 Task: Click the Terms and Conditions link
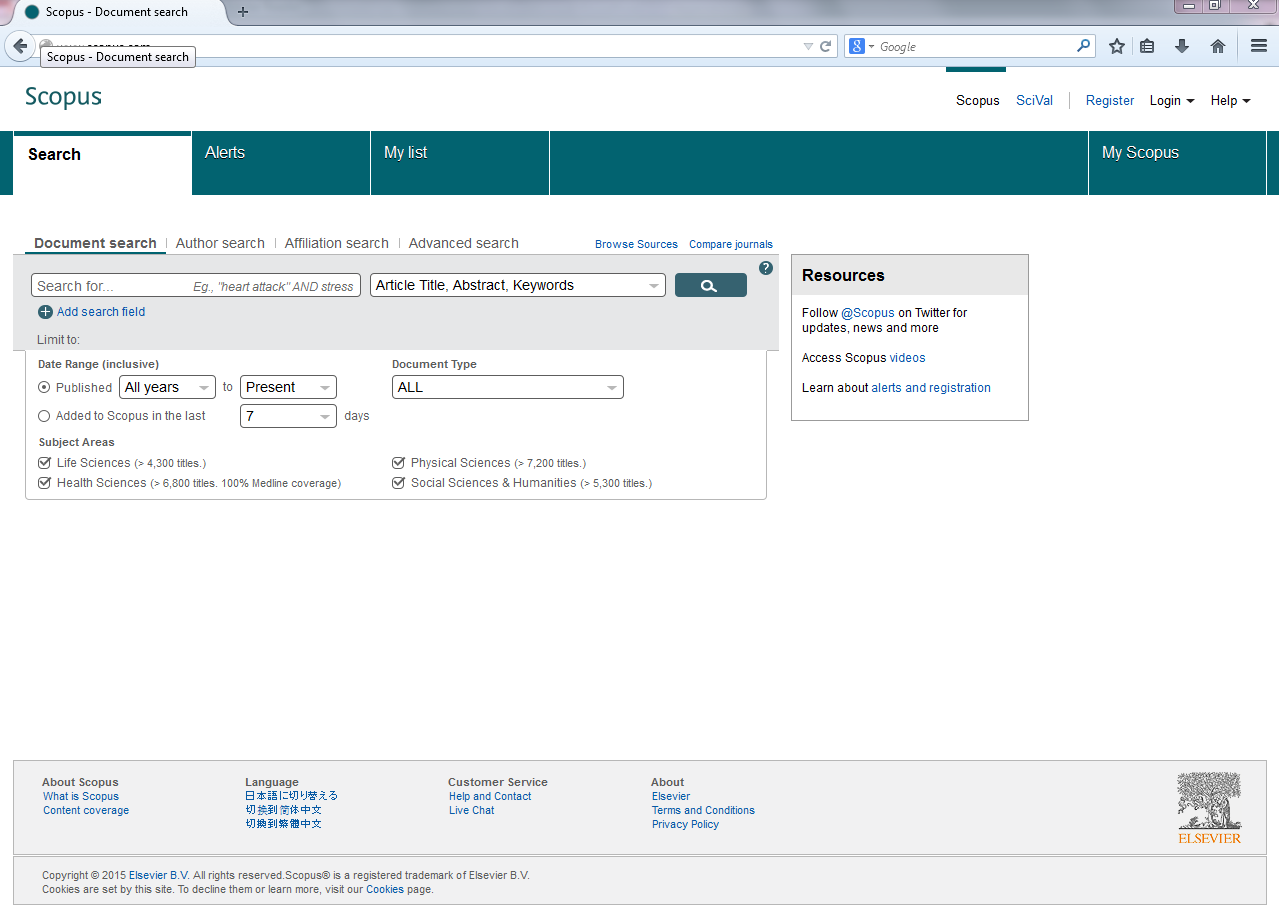[x=703, y=810]
